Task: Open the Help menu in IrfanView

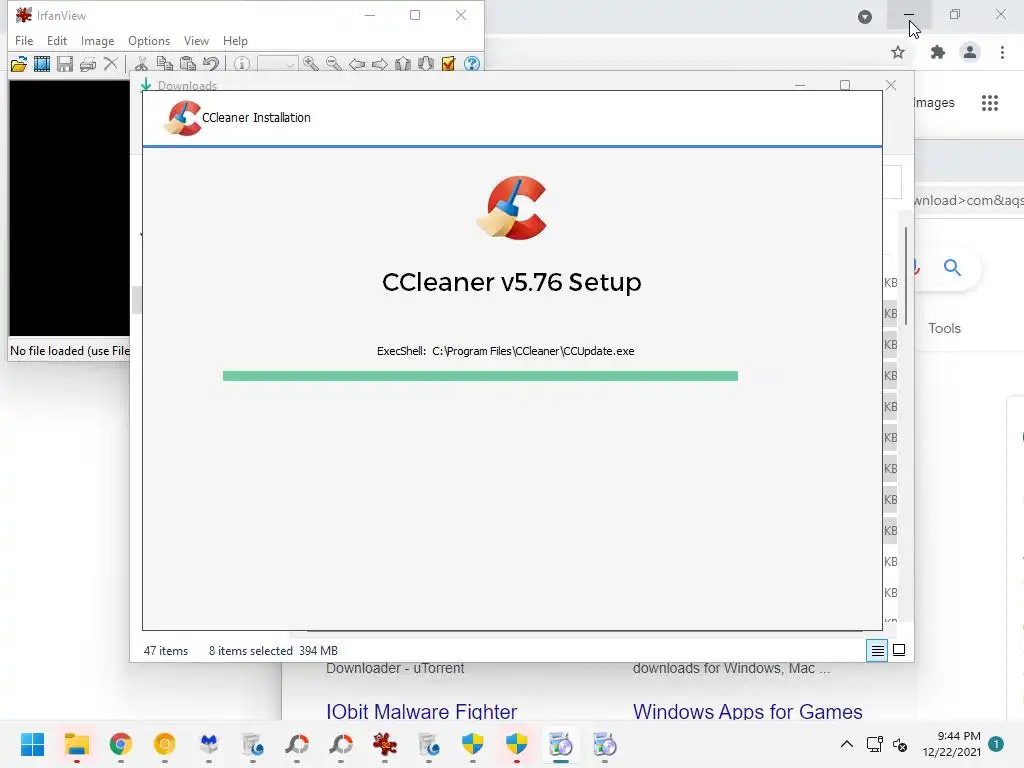Action: coord(235,40)
